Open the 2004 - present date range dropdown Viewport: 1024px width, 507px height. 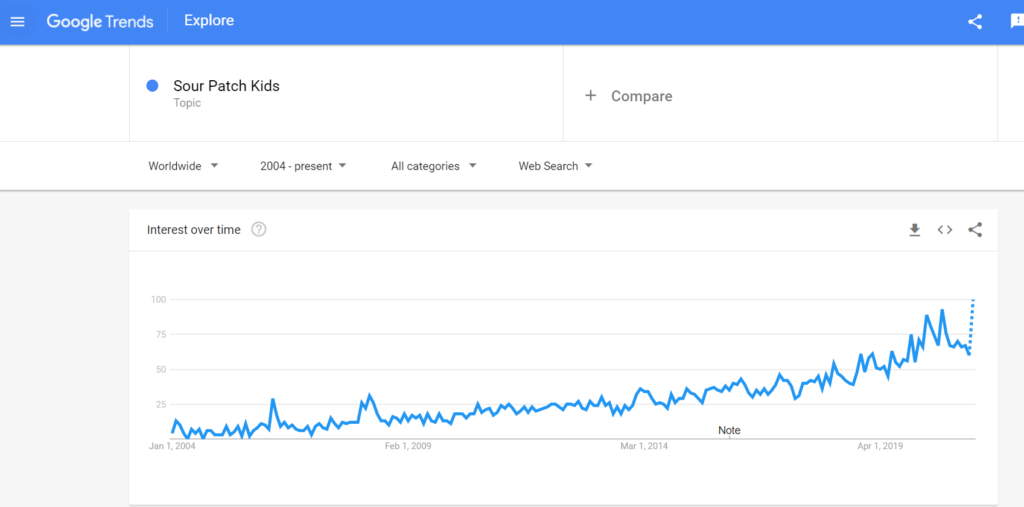[x=303, y=166]
